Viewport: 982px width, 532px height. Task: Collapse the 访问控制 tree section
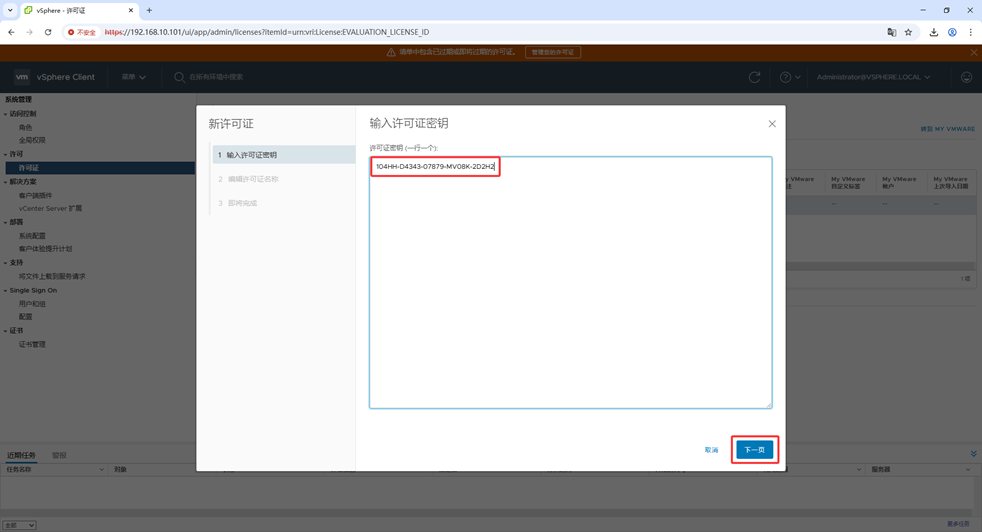coord(5,114)
